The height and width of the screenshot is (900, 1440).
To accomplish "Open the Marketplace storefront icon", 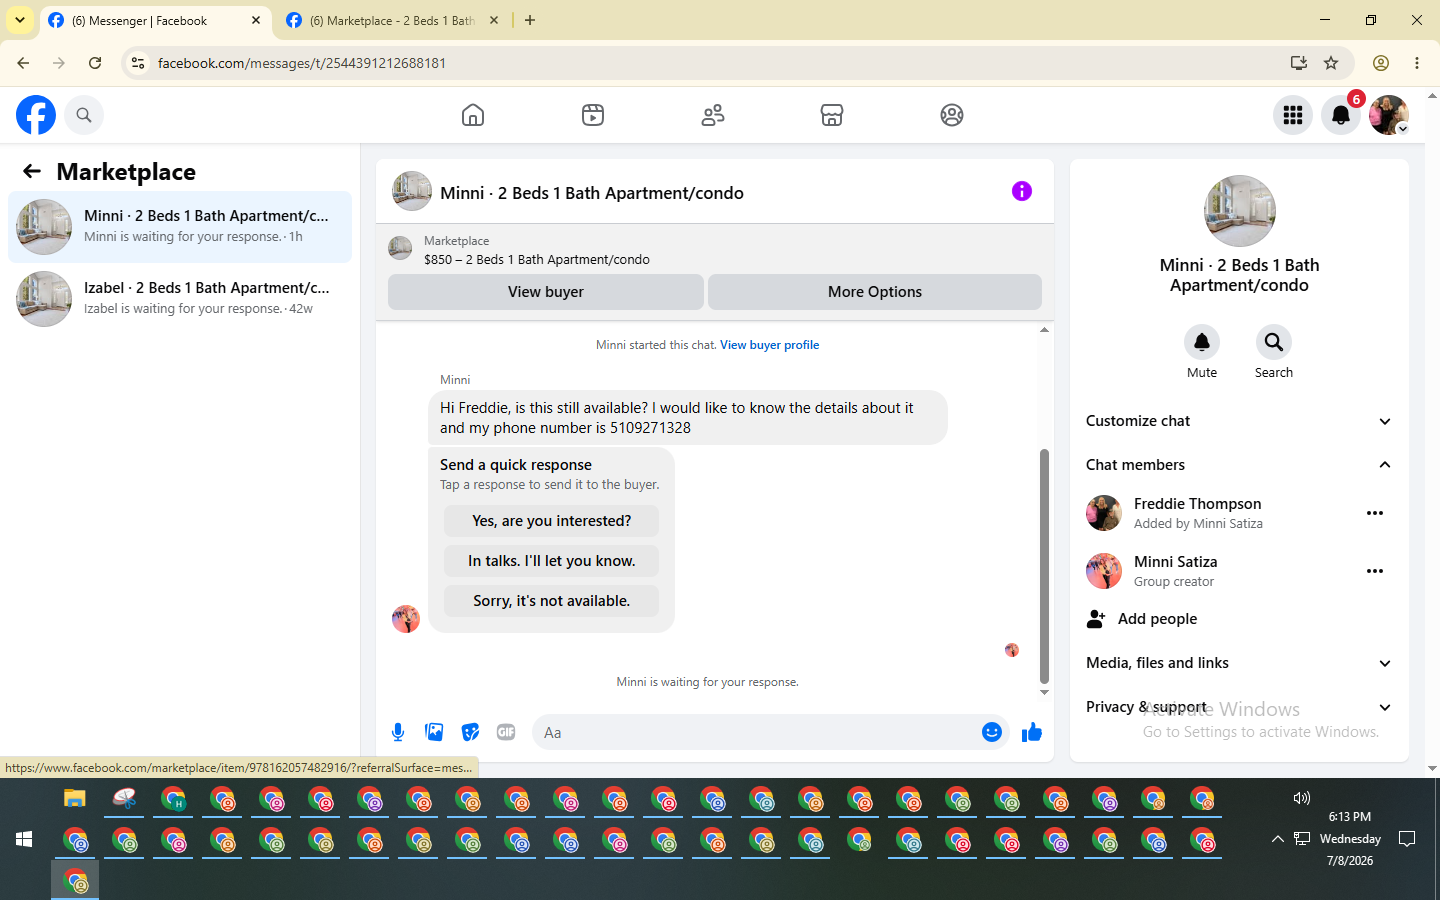I will tap(832, 115).
